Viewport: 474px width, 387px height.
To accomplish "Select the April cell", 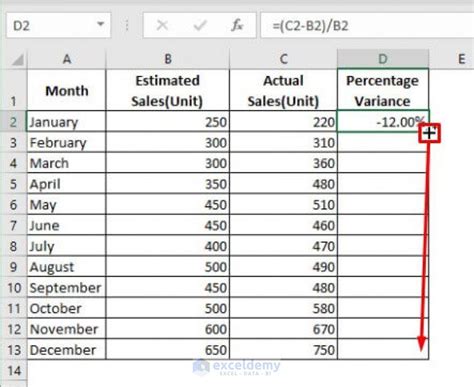I will point(67,184).
